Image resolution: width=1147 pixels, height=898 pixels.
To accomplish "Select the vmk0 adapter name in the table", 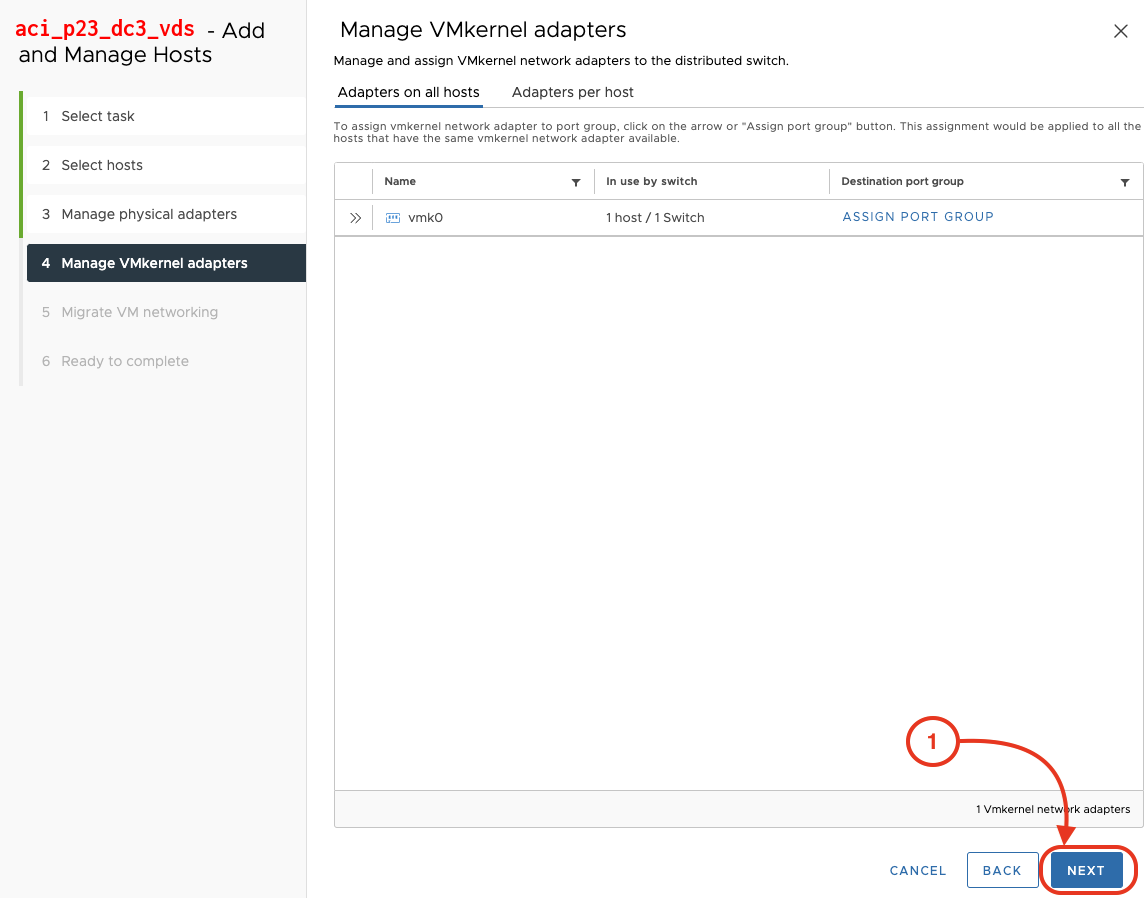I will [x=426, y=217].
